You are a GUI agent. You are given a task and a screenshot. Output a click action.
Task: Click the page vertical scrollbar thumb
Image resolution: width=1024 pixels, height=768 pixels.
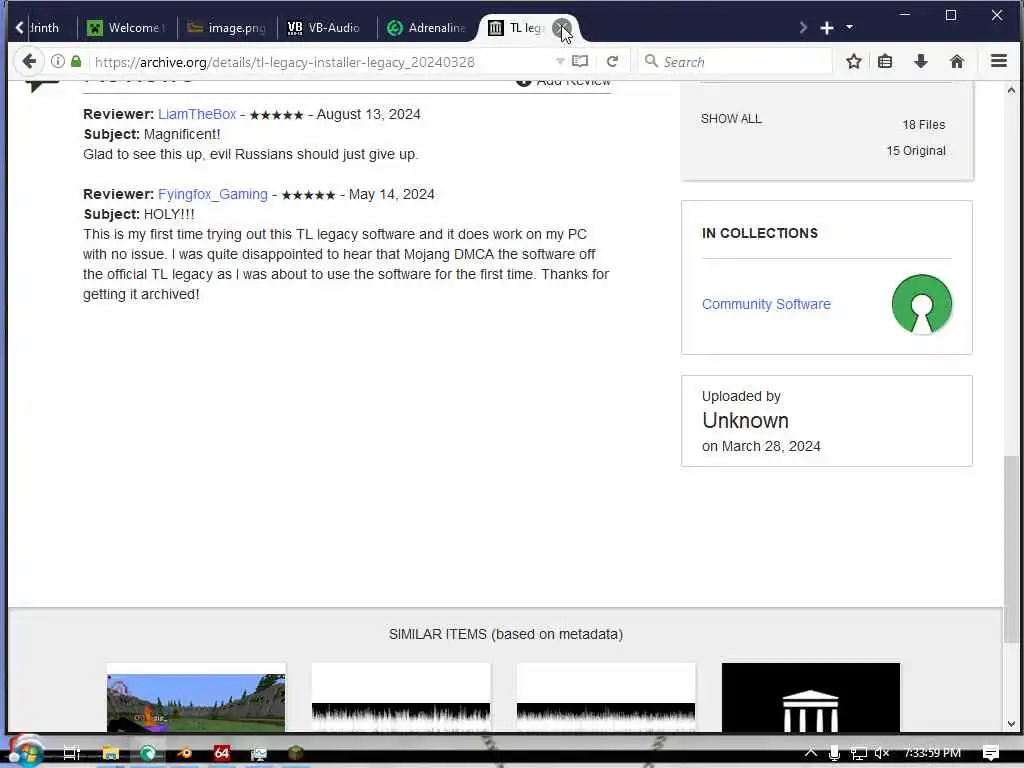pos(1011,549)
